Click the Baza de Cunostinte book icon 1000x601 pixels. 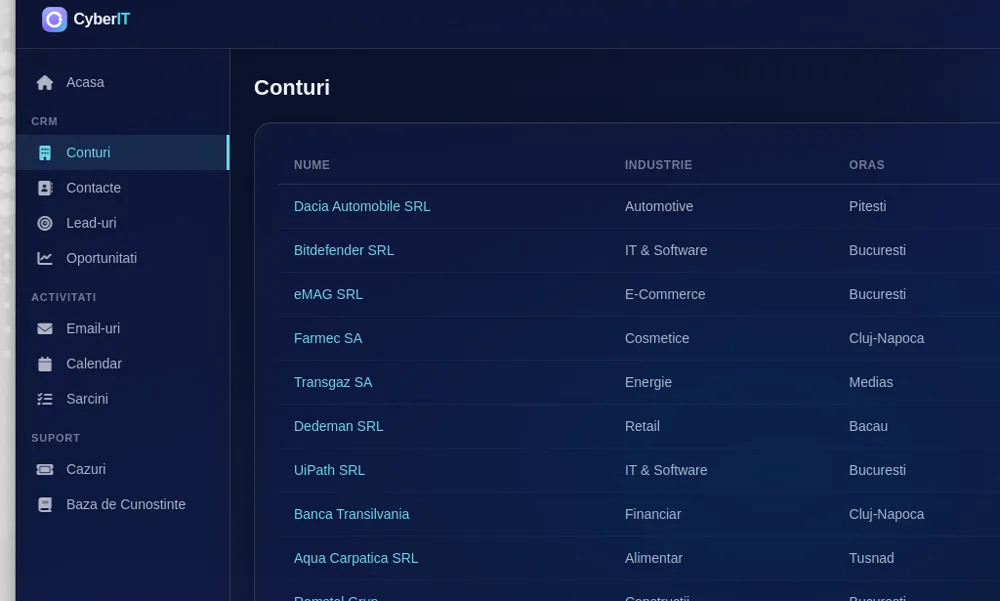45,504
